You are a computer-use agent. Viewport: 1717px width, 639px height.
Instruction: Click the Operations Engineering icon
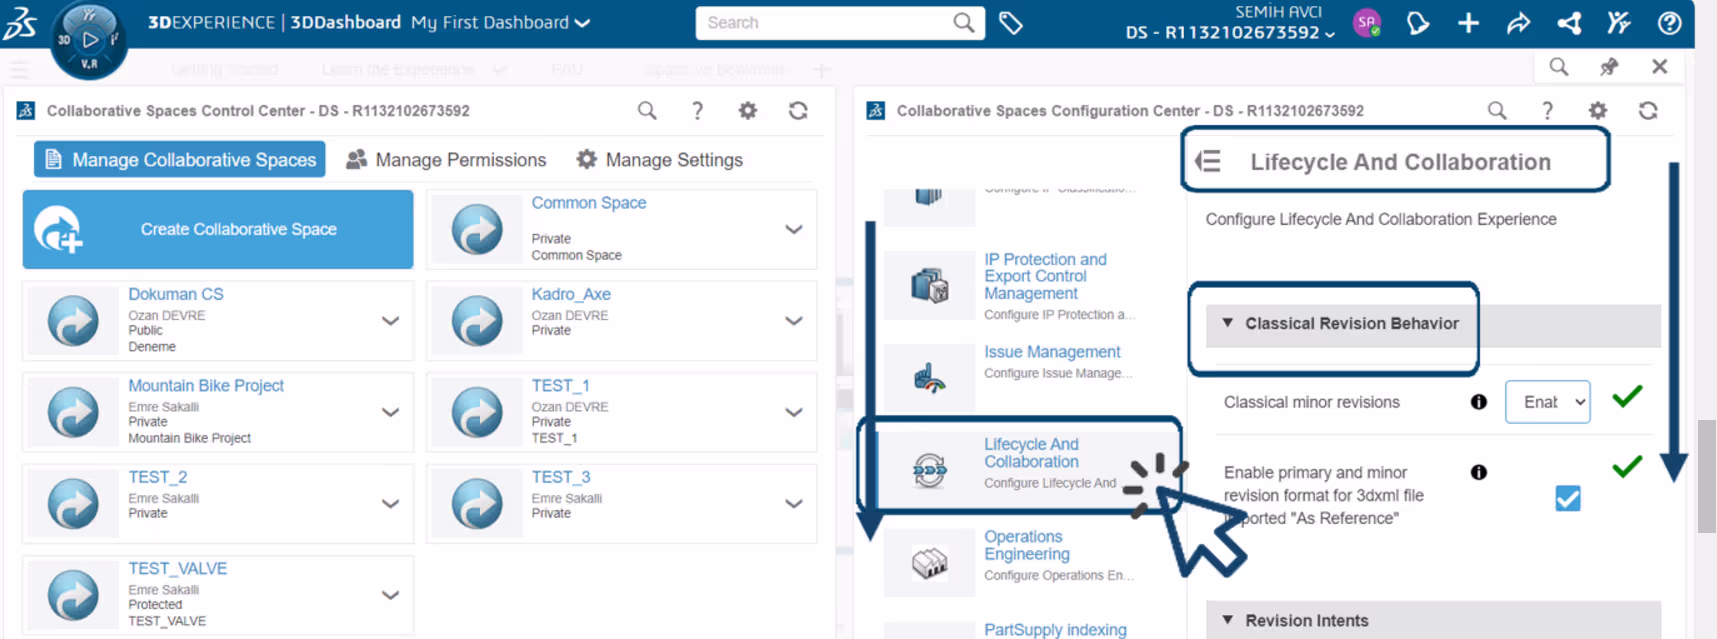coord(930,563)
